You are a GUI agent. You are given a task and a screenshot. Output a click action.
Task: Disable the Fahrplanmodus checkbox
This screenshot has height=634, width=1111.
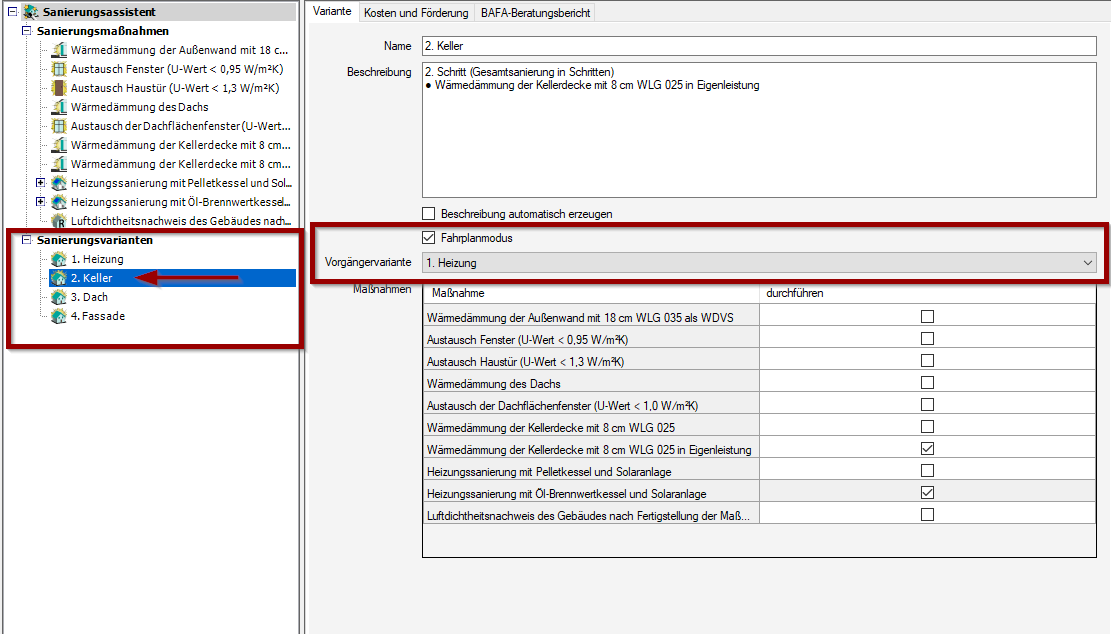429,238
